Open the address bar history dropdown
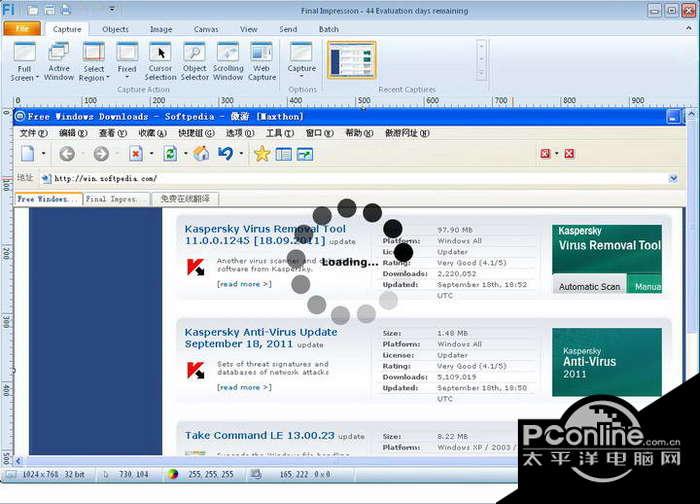Image resolution: width=700 pixels, height=504 pixels. (673, 179)
